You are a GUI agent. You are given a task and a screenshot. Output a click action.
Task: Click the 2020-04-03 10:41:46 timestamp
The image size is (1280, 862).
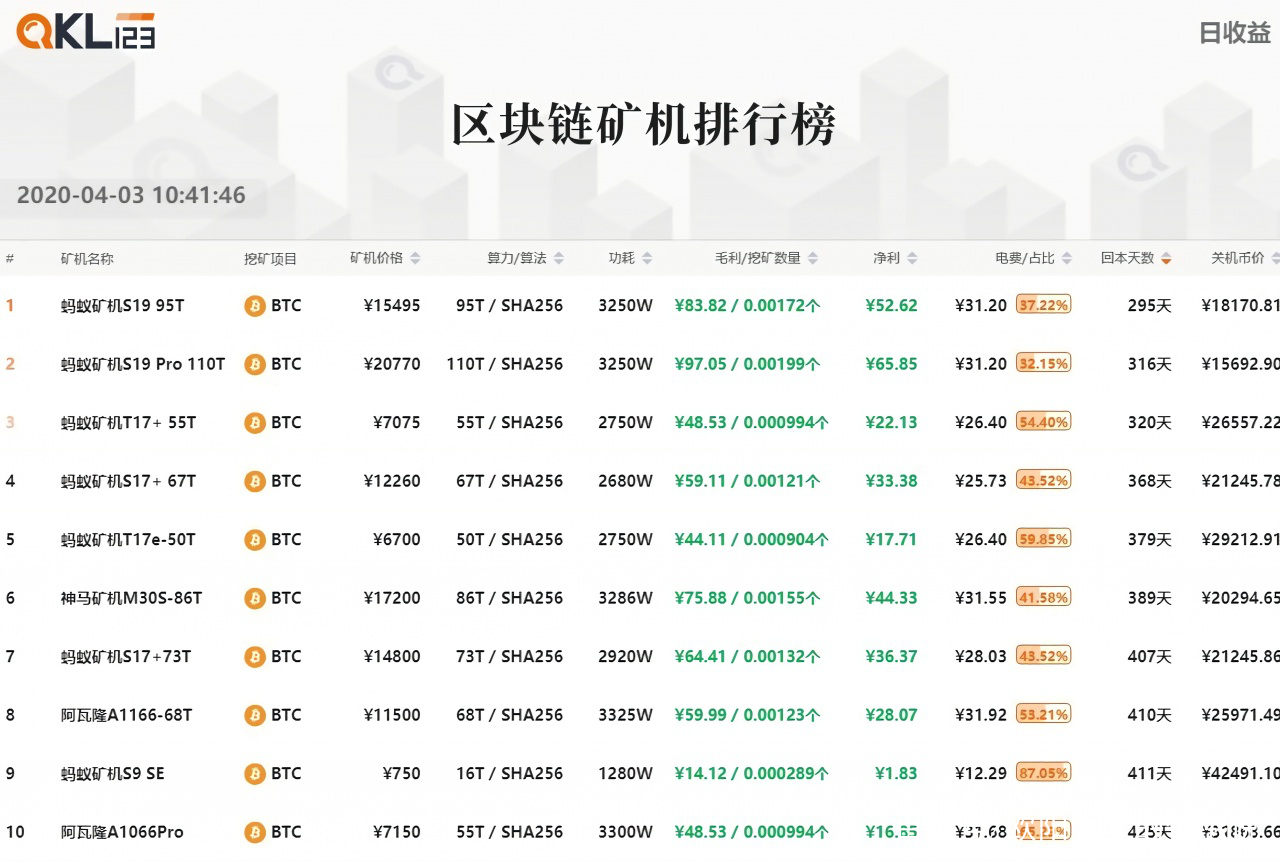[x=131, y=195]
